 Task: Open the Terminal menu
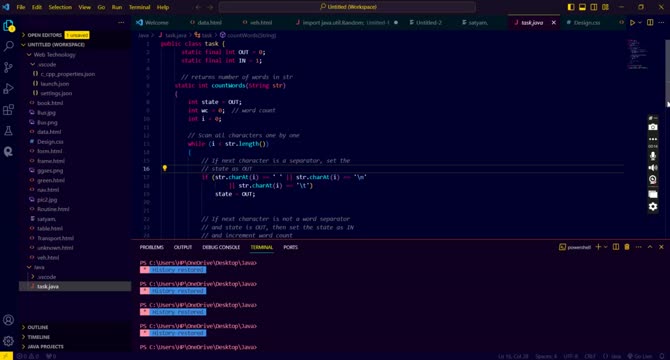tap(139, 7)
